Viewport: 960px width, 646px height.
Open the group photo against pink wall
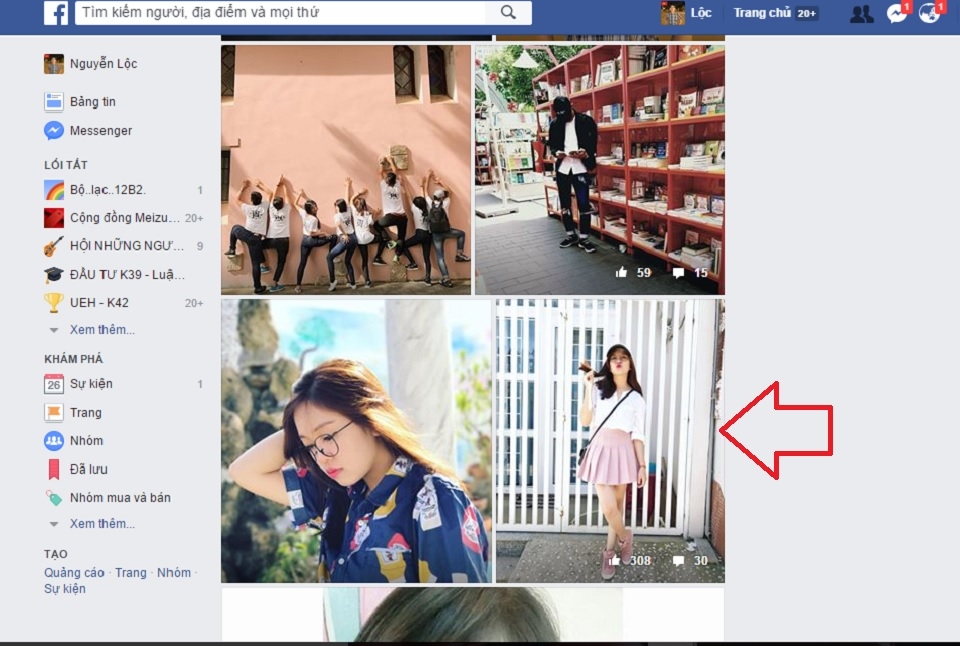[x=346, y=170]
